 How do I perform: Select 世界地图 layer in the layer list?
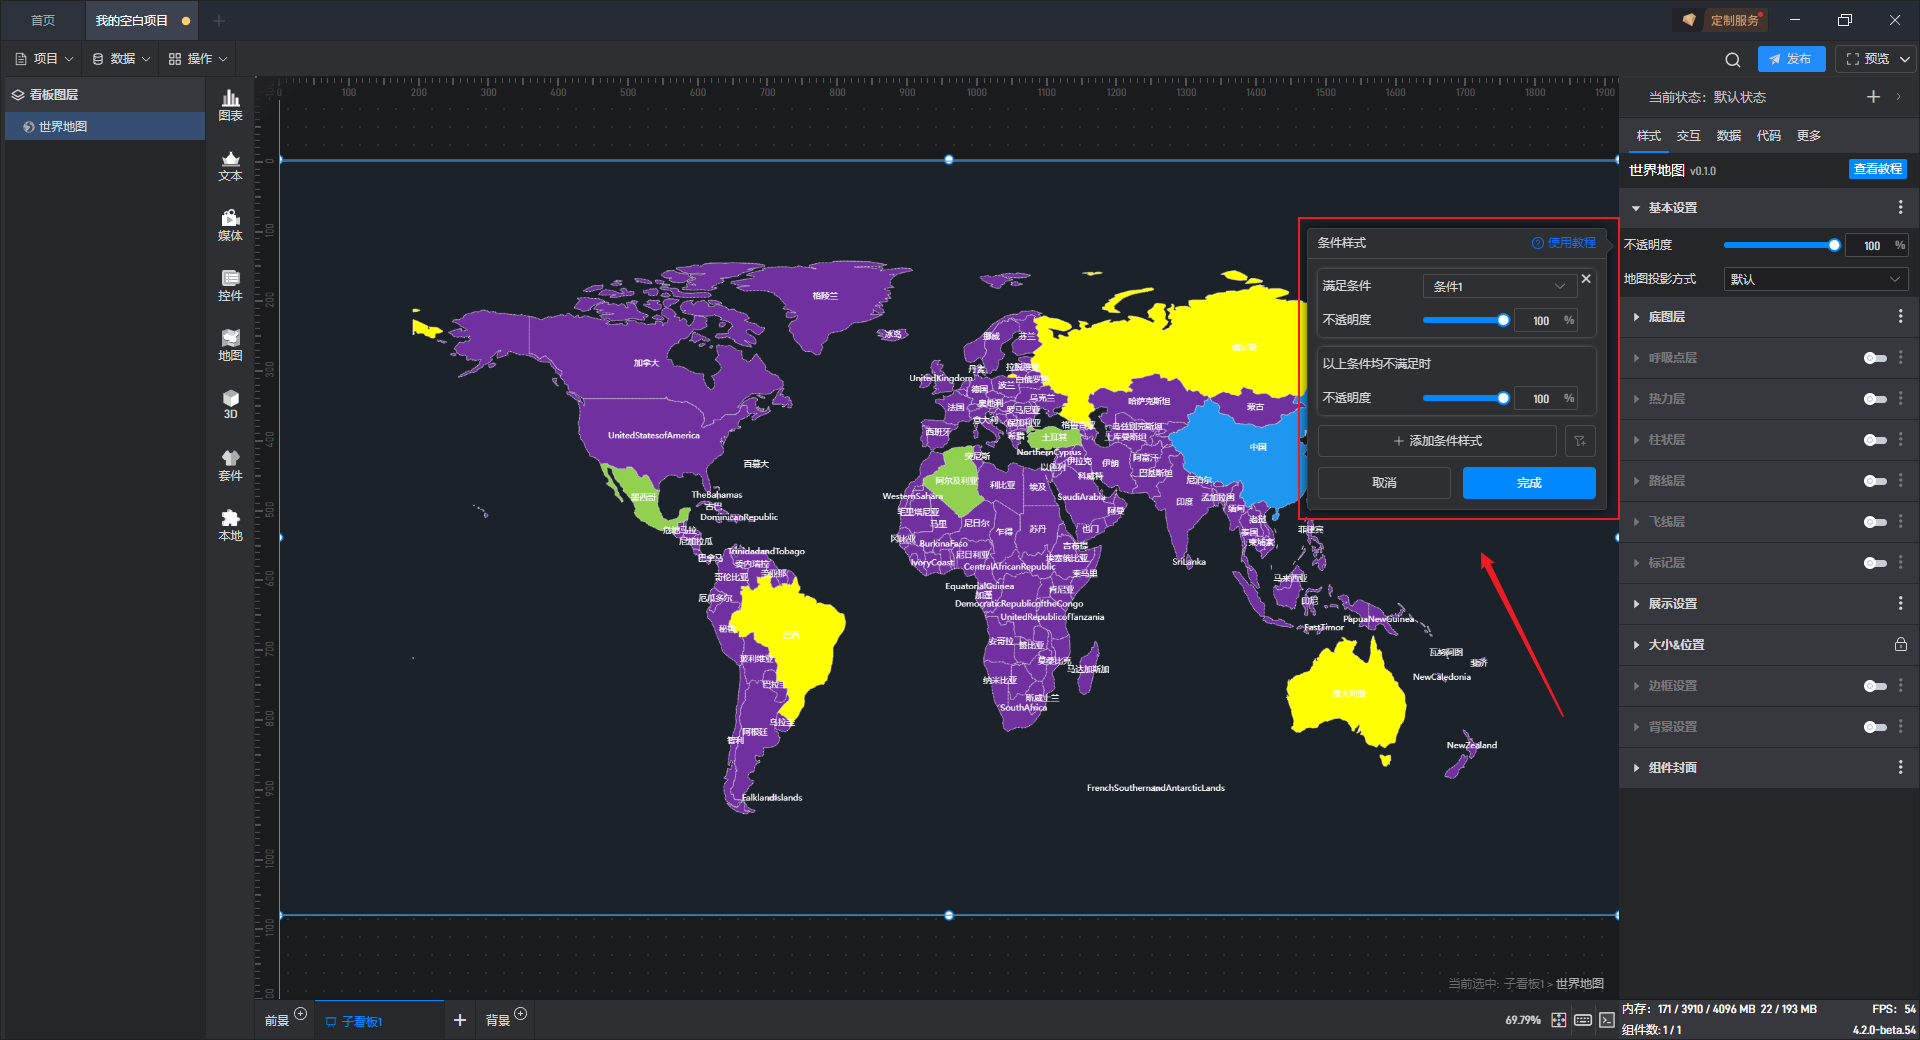[63, 127]
